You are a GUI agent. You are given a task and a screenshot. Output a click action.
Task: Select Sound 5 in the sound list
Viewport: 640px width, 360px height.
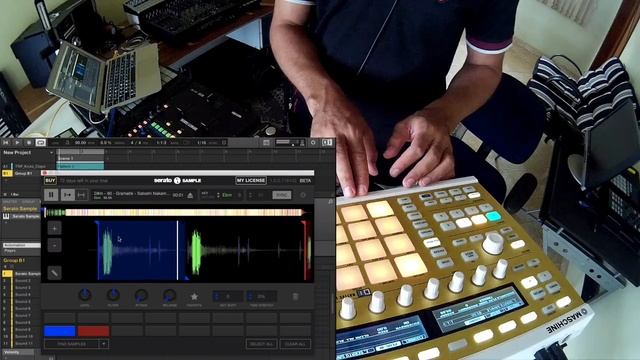22,302
